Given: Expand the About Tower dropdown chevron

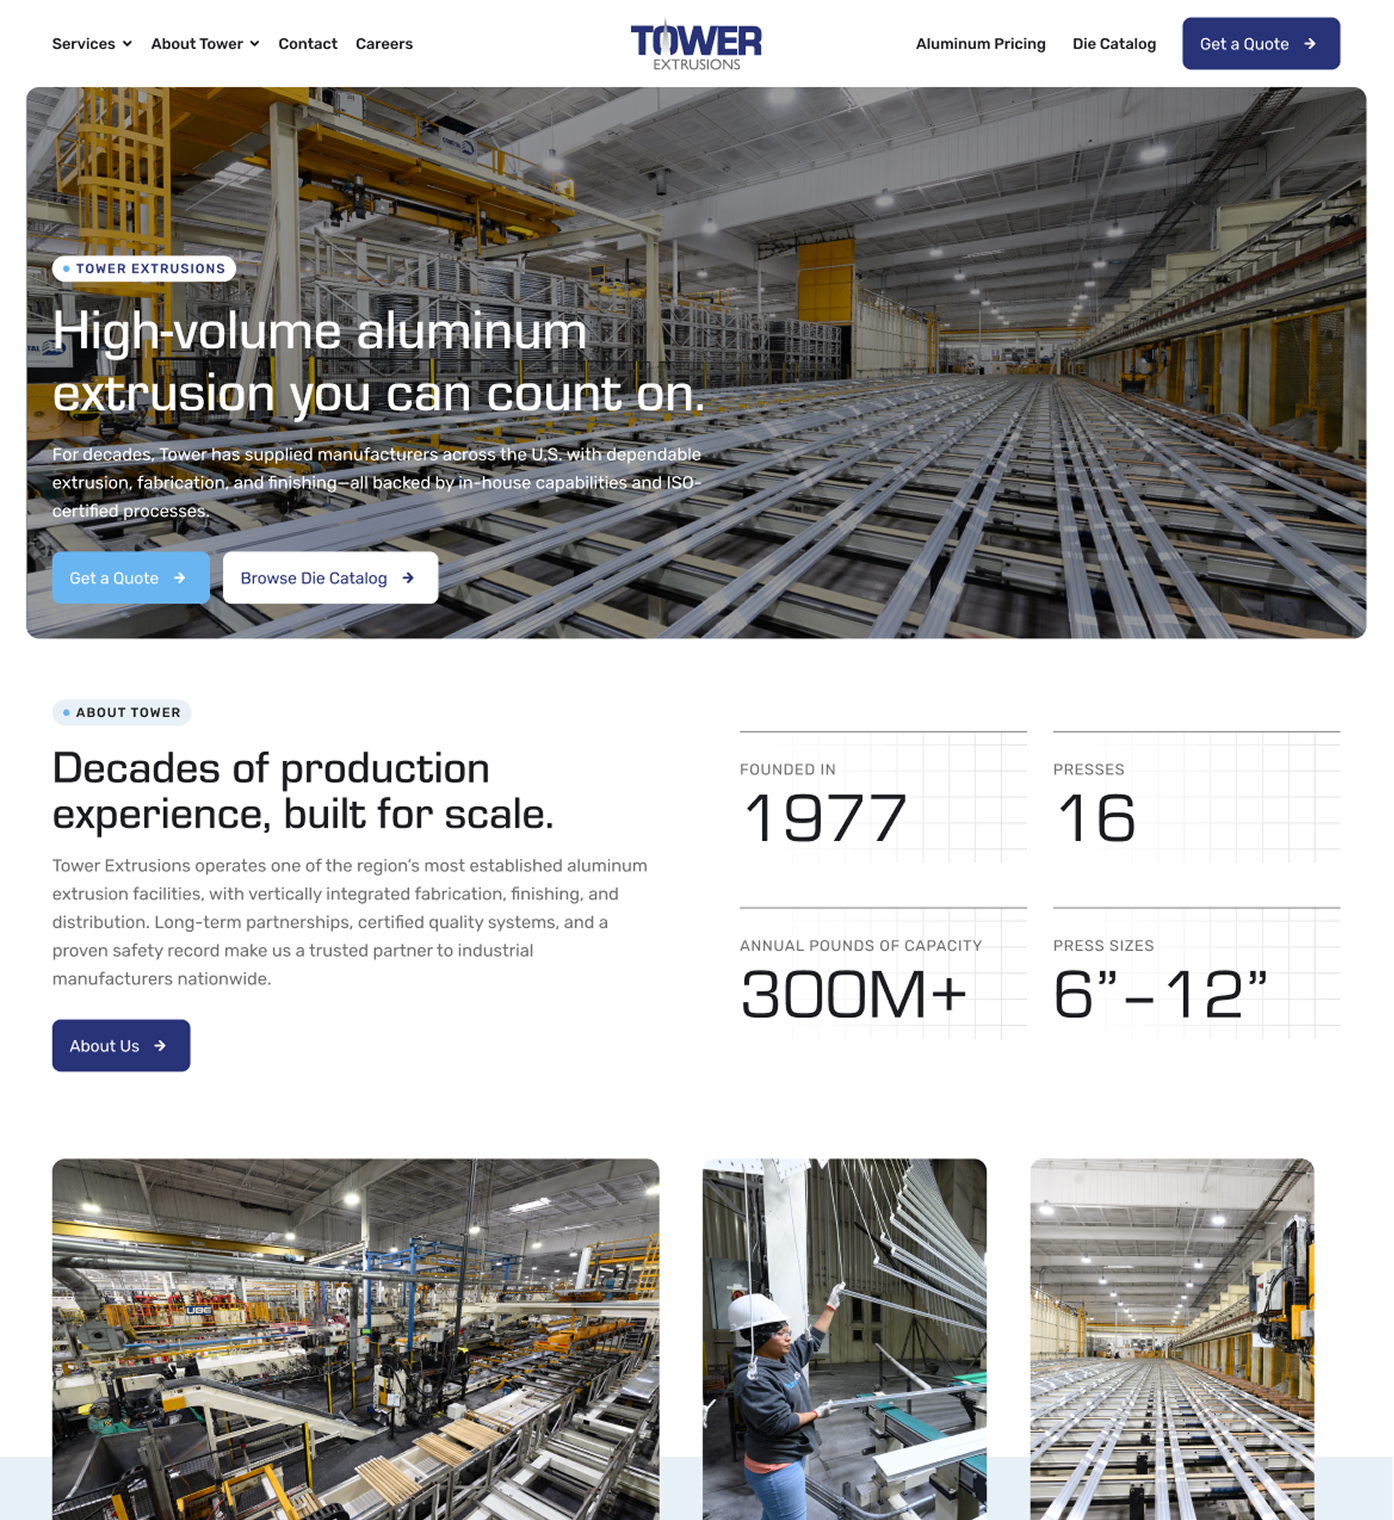Looking at the screenshot, I should point(255,44).
